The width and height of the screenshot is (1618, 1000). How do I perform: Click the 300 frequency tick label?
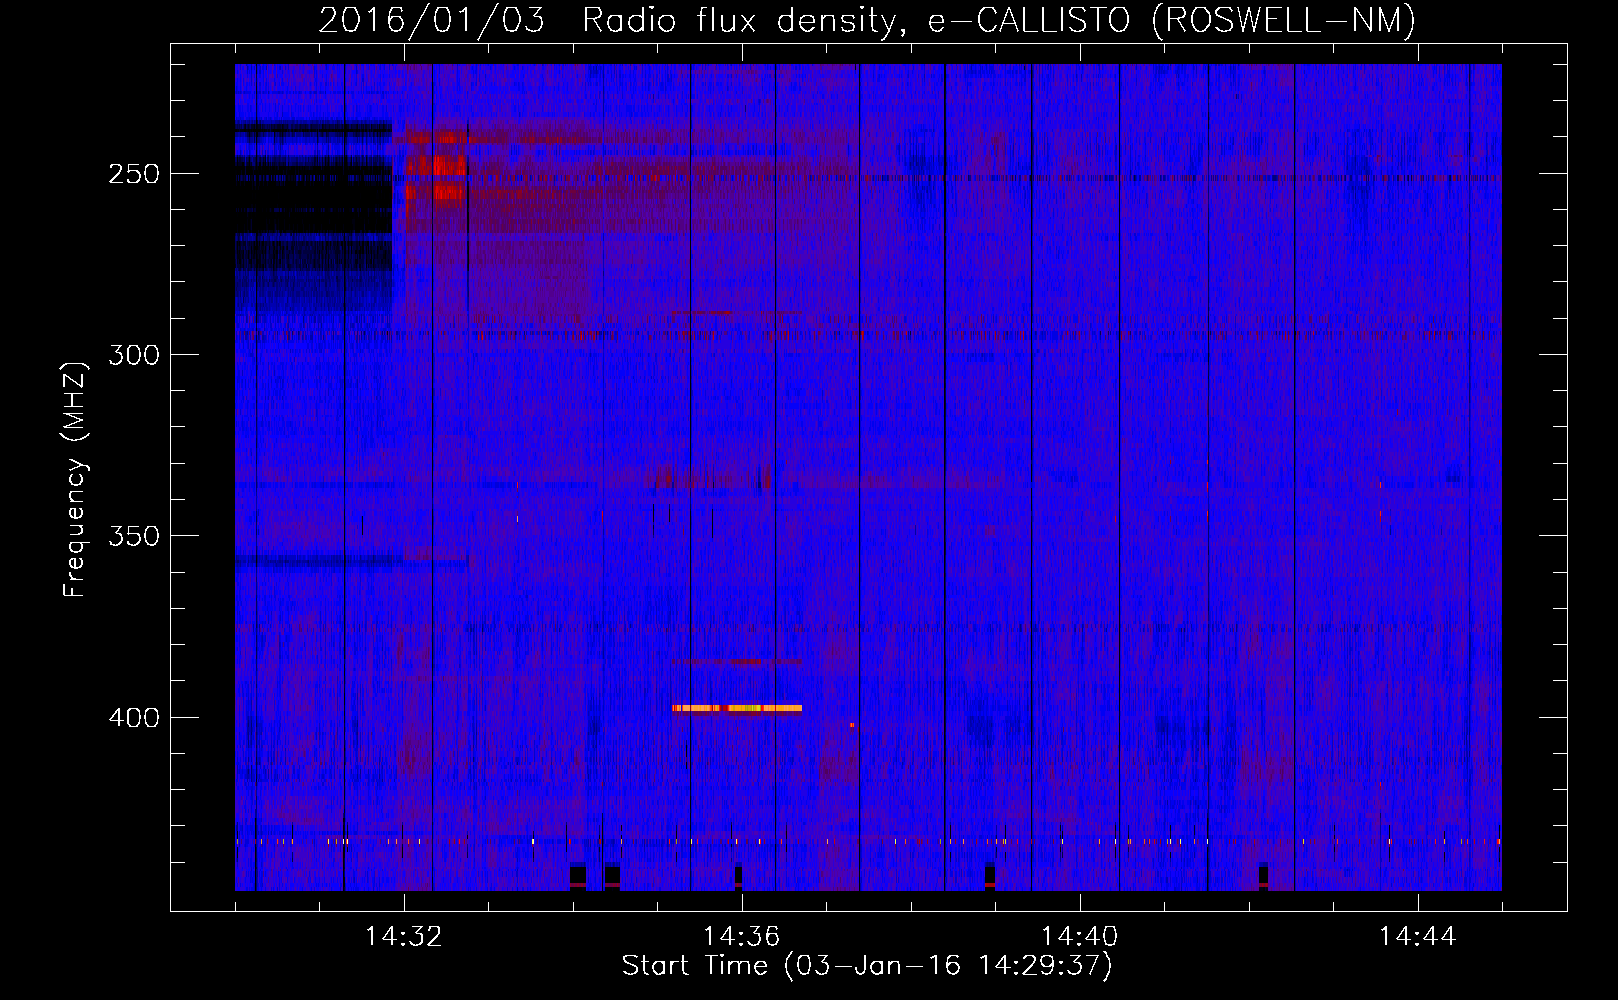click(134, 355)
